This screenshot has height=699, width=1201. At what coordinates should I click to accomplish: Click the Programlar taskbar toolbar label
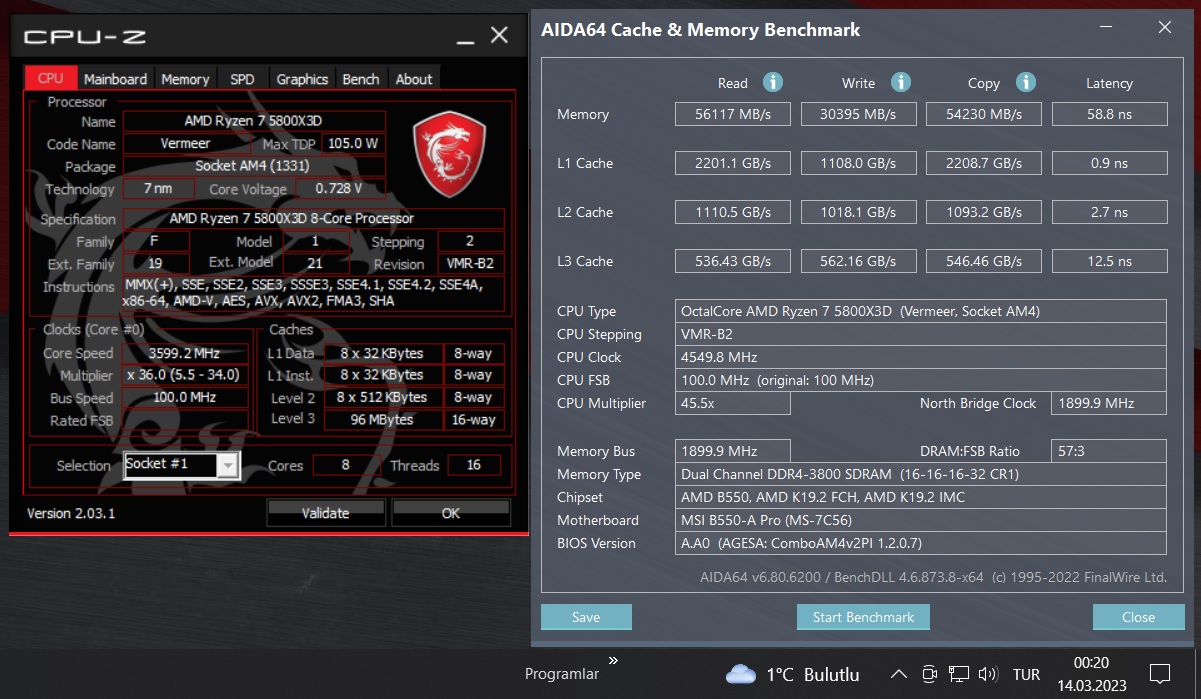pyautogui.click(x=562, y=674)
